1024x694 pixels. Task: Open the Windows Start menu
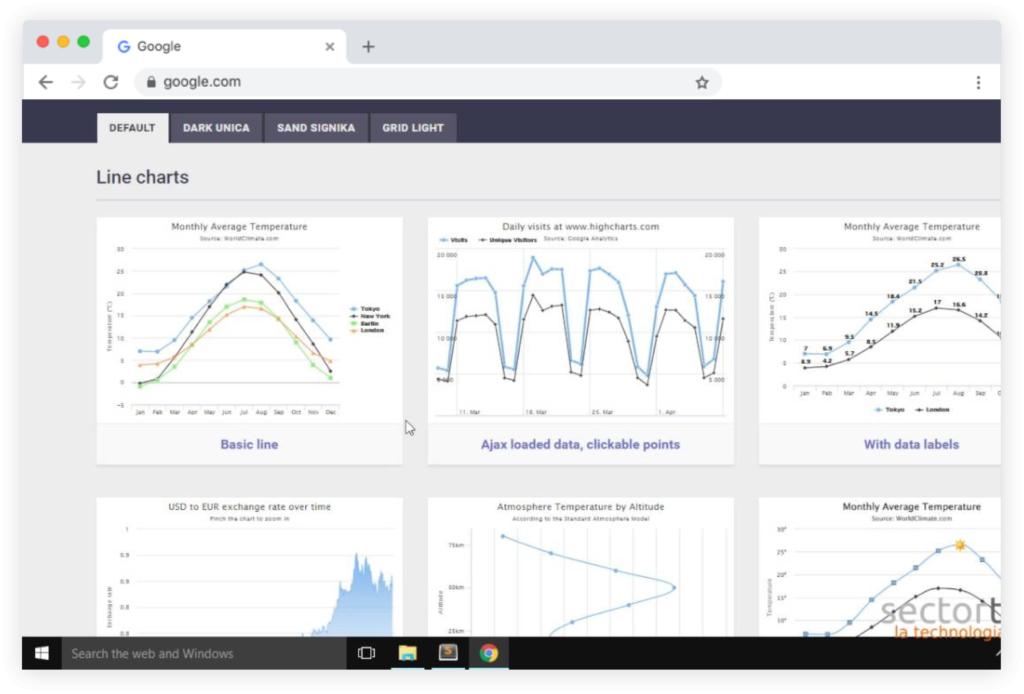click(x=42, y=653)
